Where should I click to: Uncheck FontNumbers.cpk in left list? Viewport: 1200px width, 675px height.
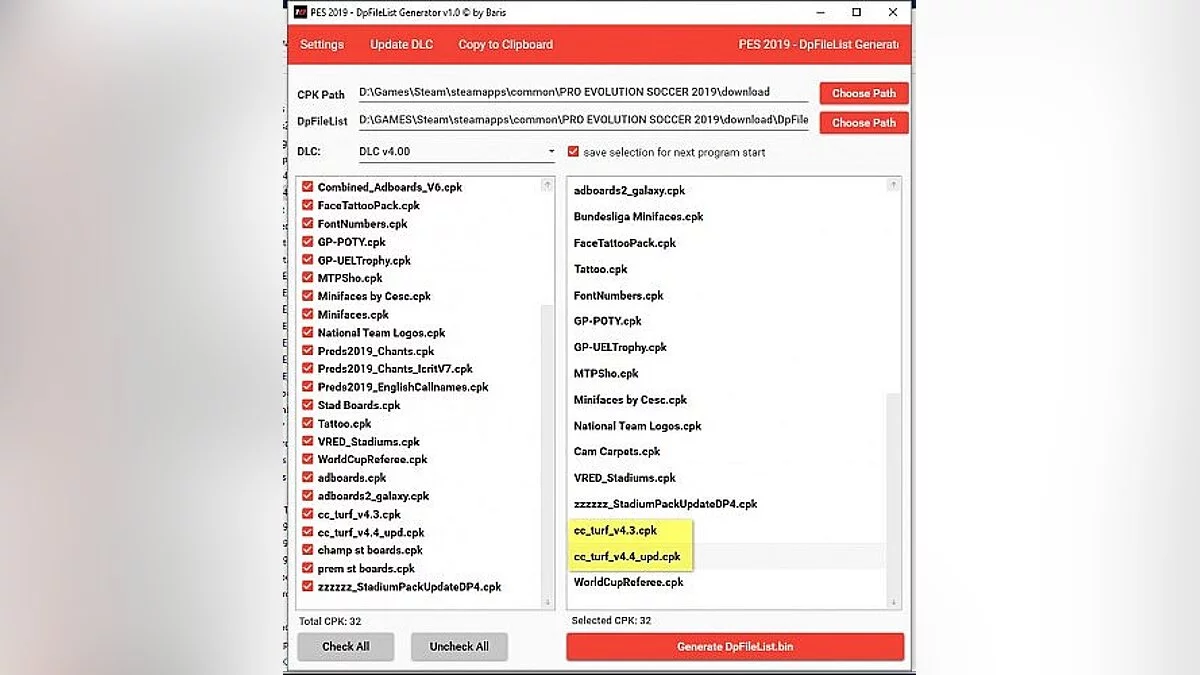click(308, 224)
